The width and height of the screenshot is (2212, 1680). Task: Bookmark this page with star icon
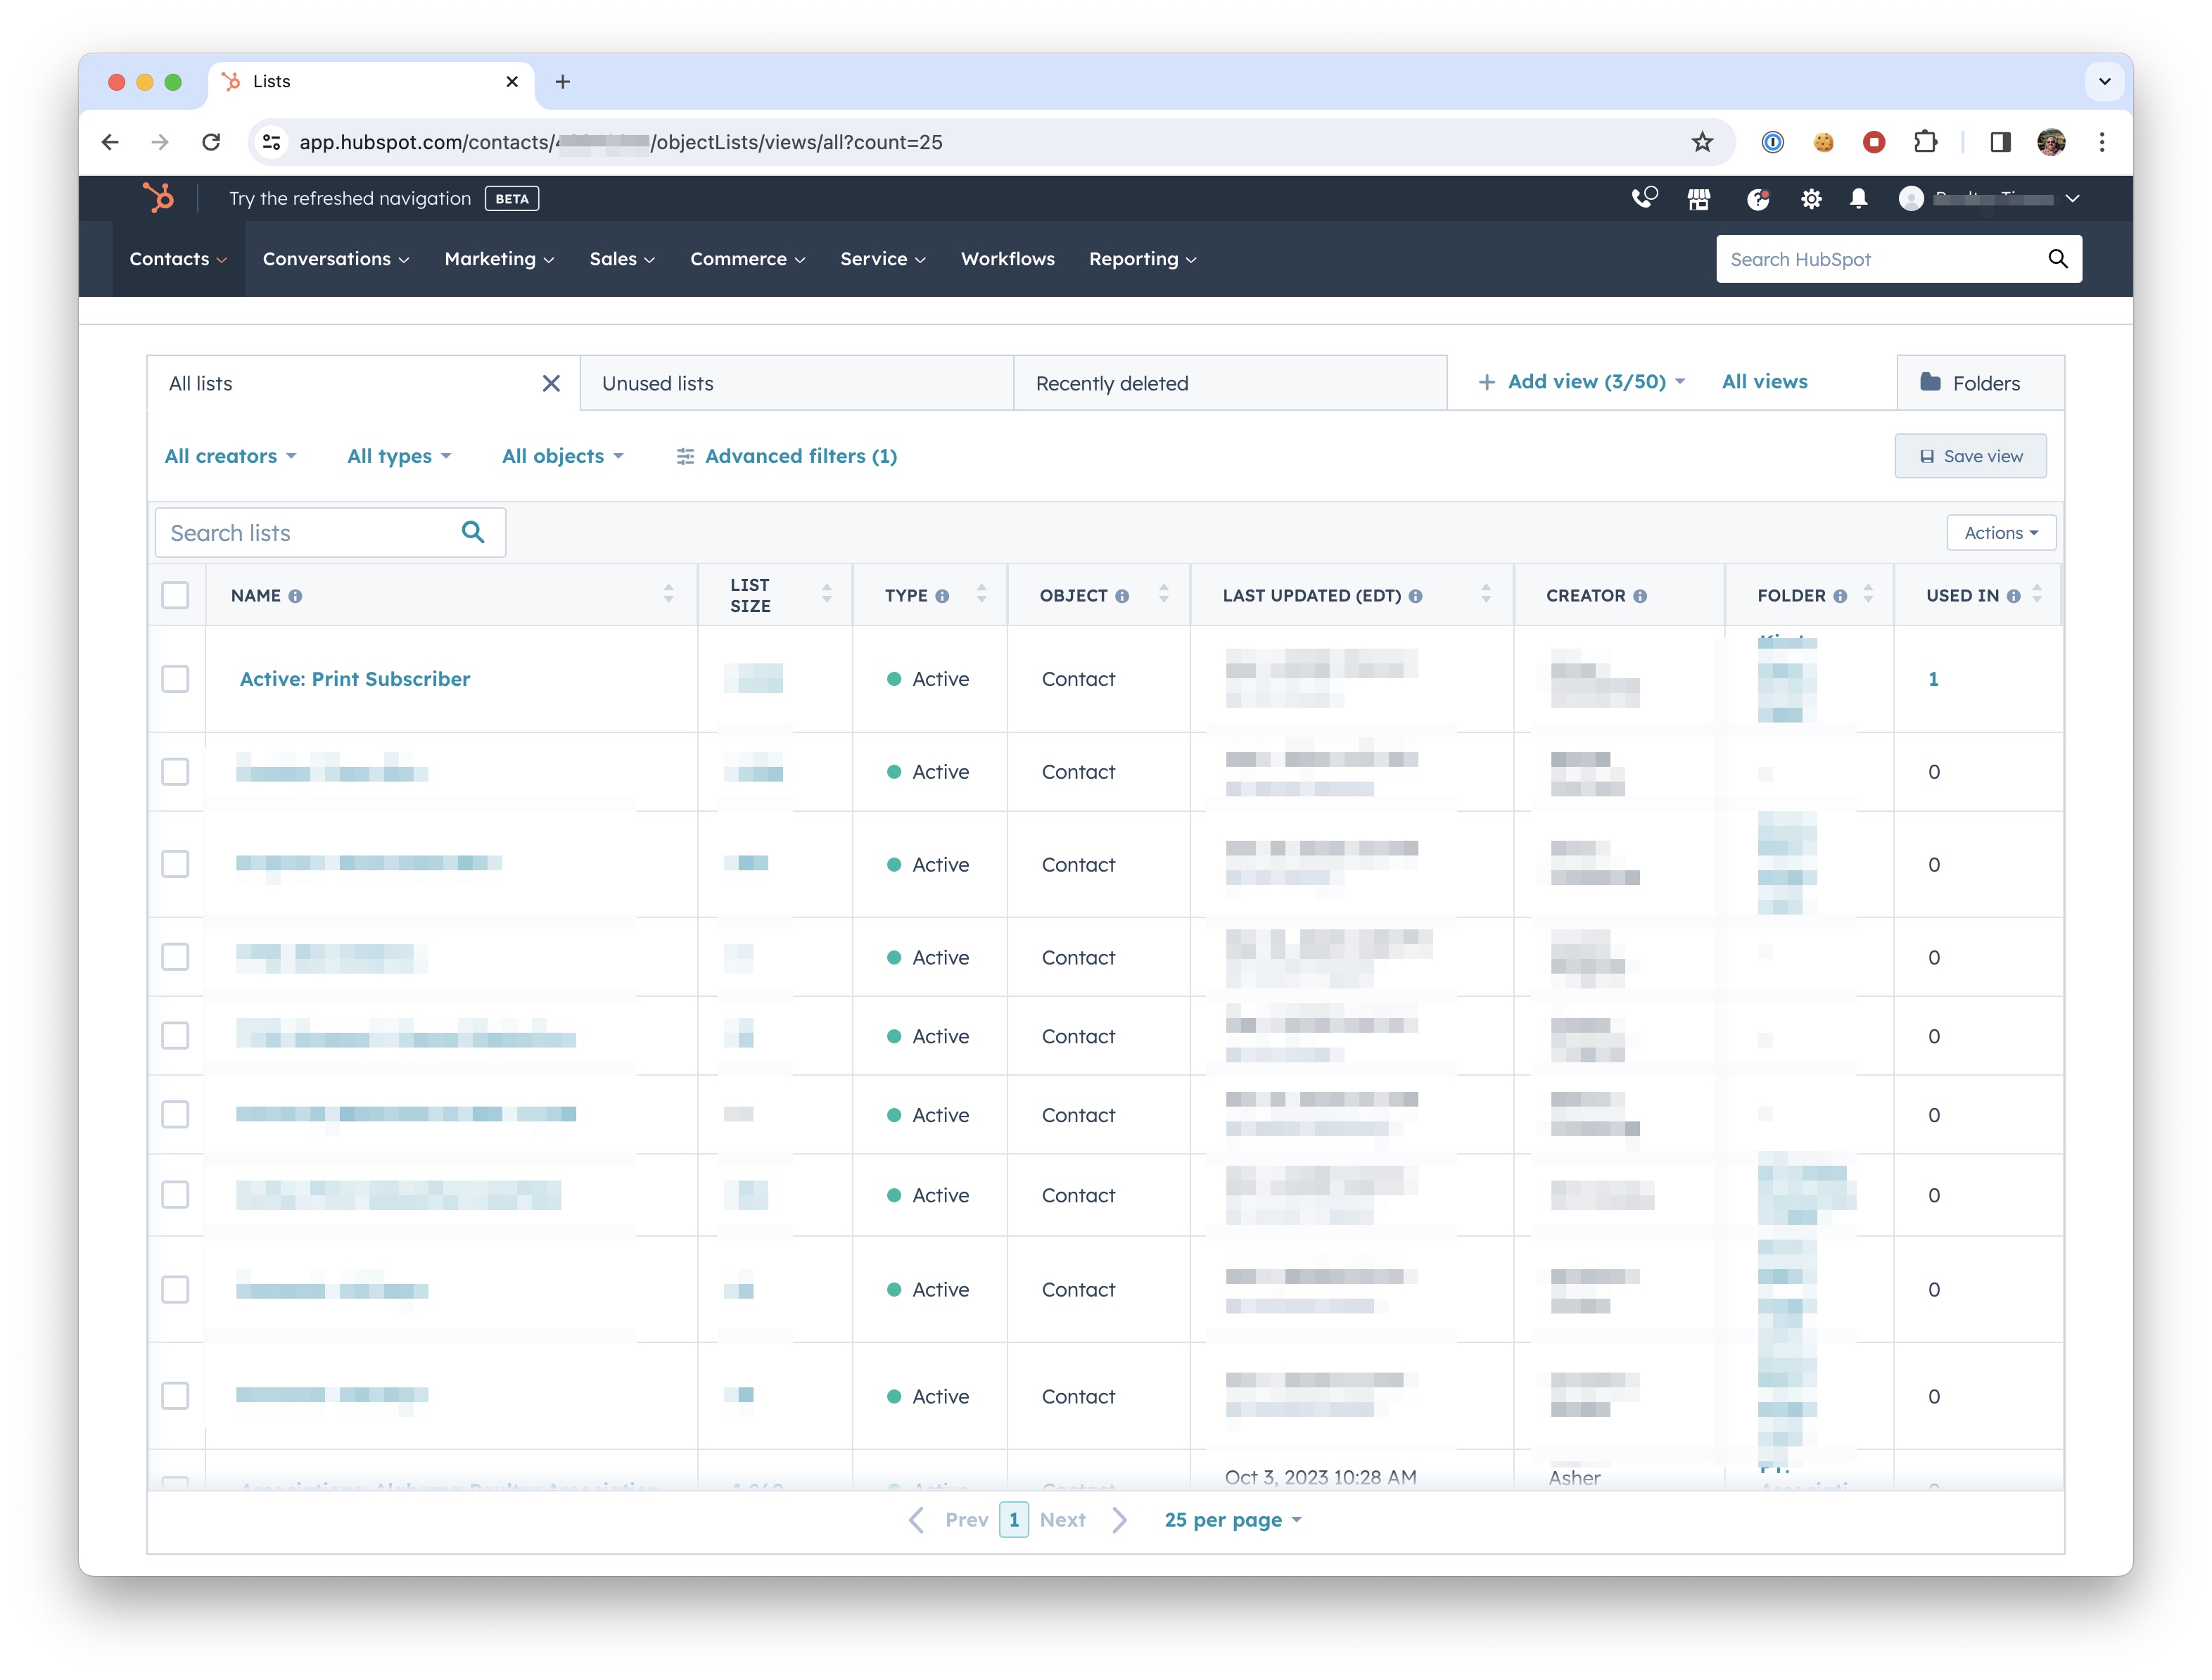[x=1702, y=142]
